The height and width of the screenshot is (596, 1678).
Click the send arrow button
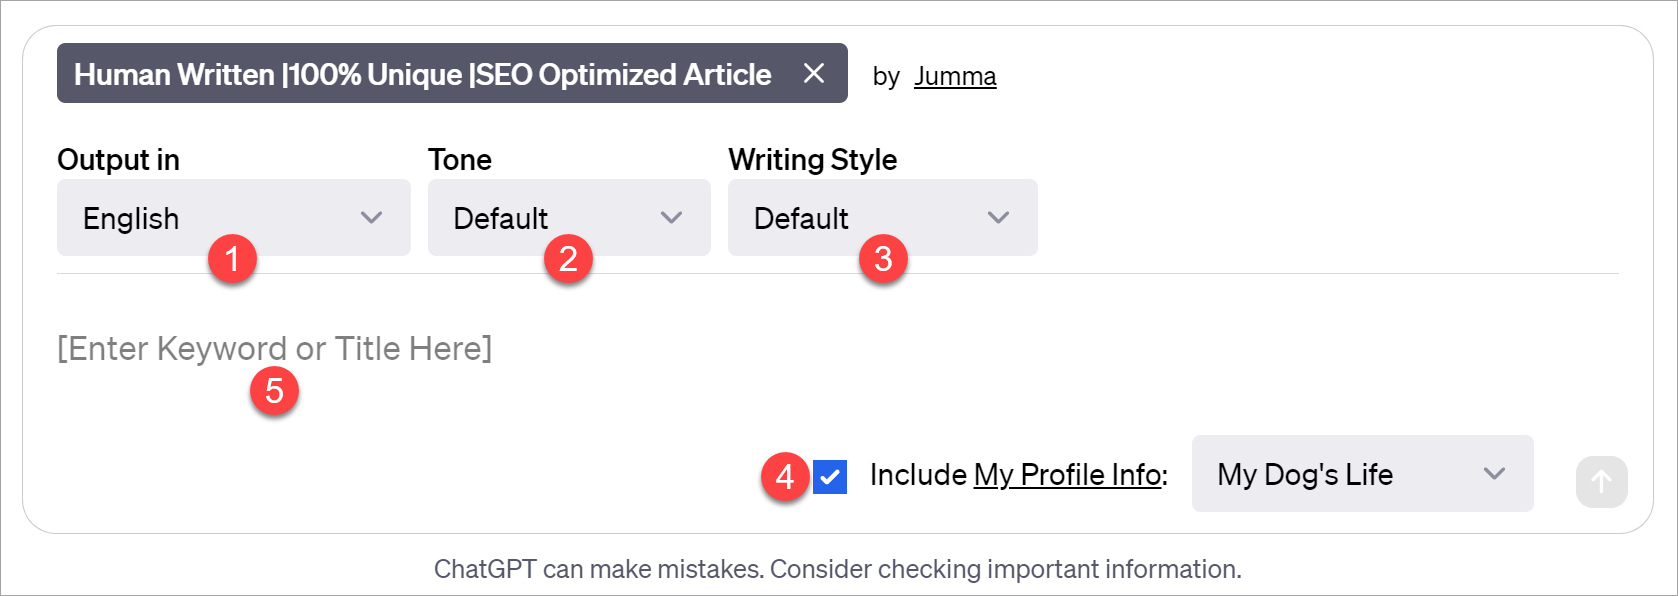(x=1601, y=482)
